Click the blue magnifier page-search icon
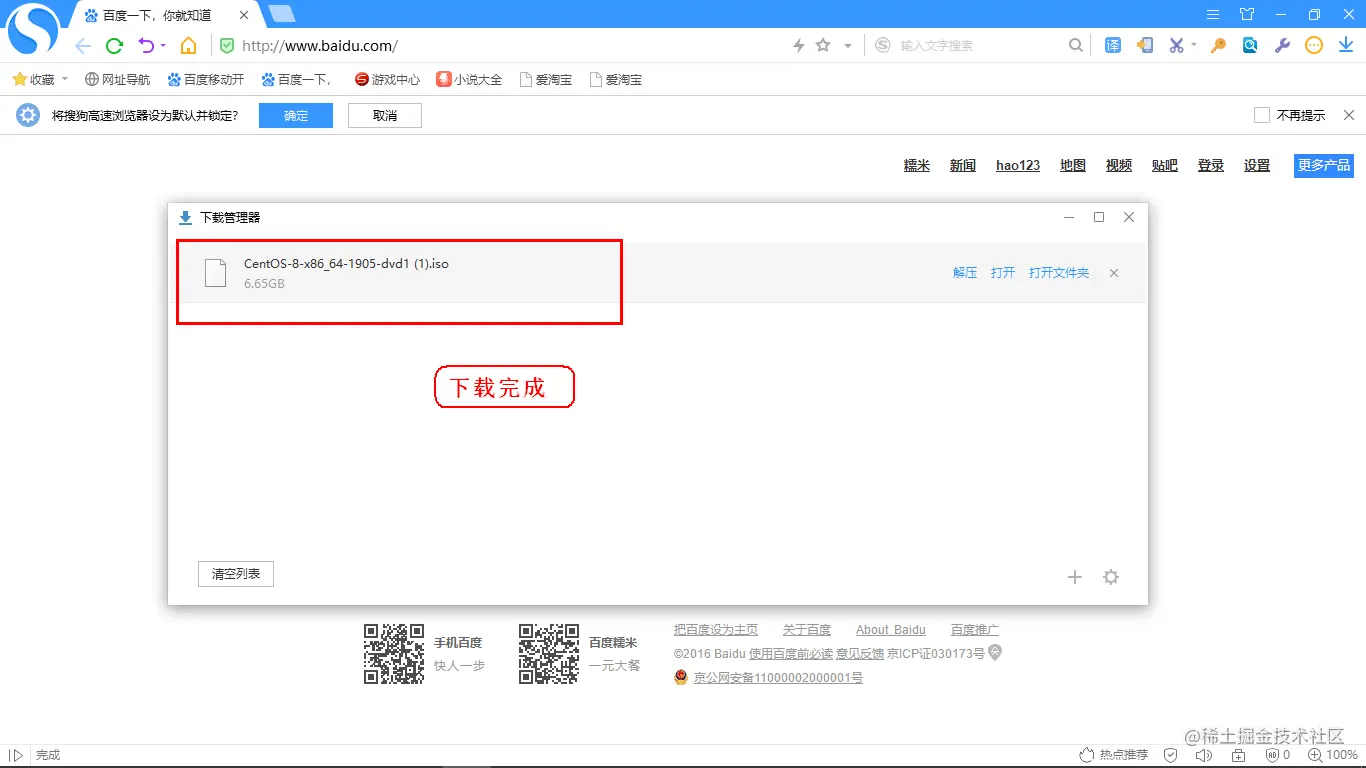 [1250, 45]
